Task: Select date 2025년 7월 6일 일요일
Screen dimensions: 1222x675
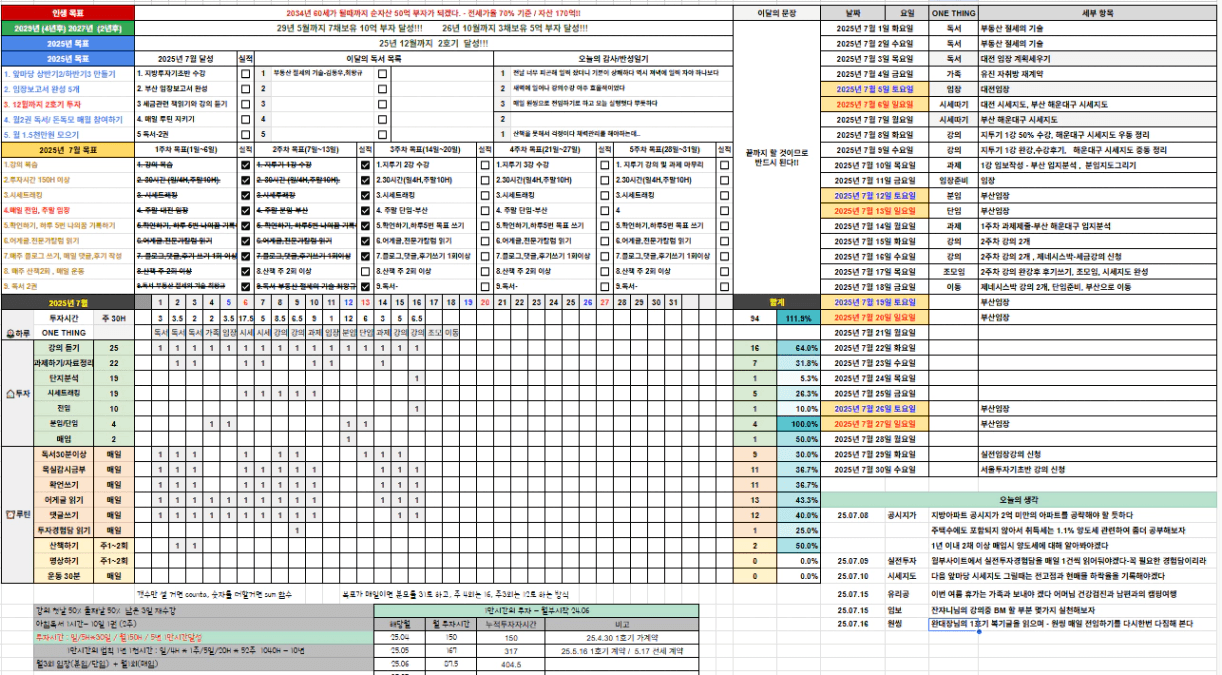Action: click(875, 103)
